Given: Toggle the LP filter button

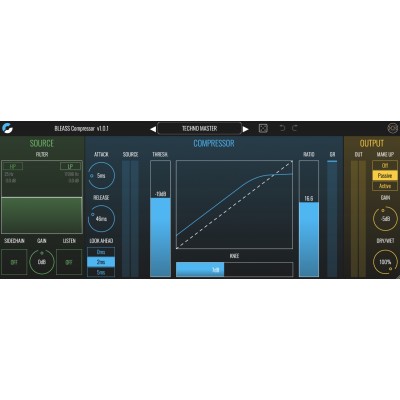Looking at the screenshot, I should click(x=70, y=166).
